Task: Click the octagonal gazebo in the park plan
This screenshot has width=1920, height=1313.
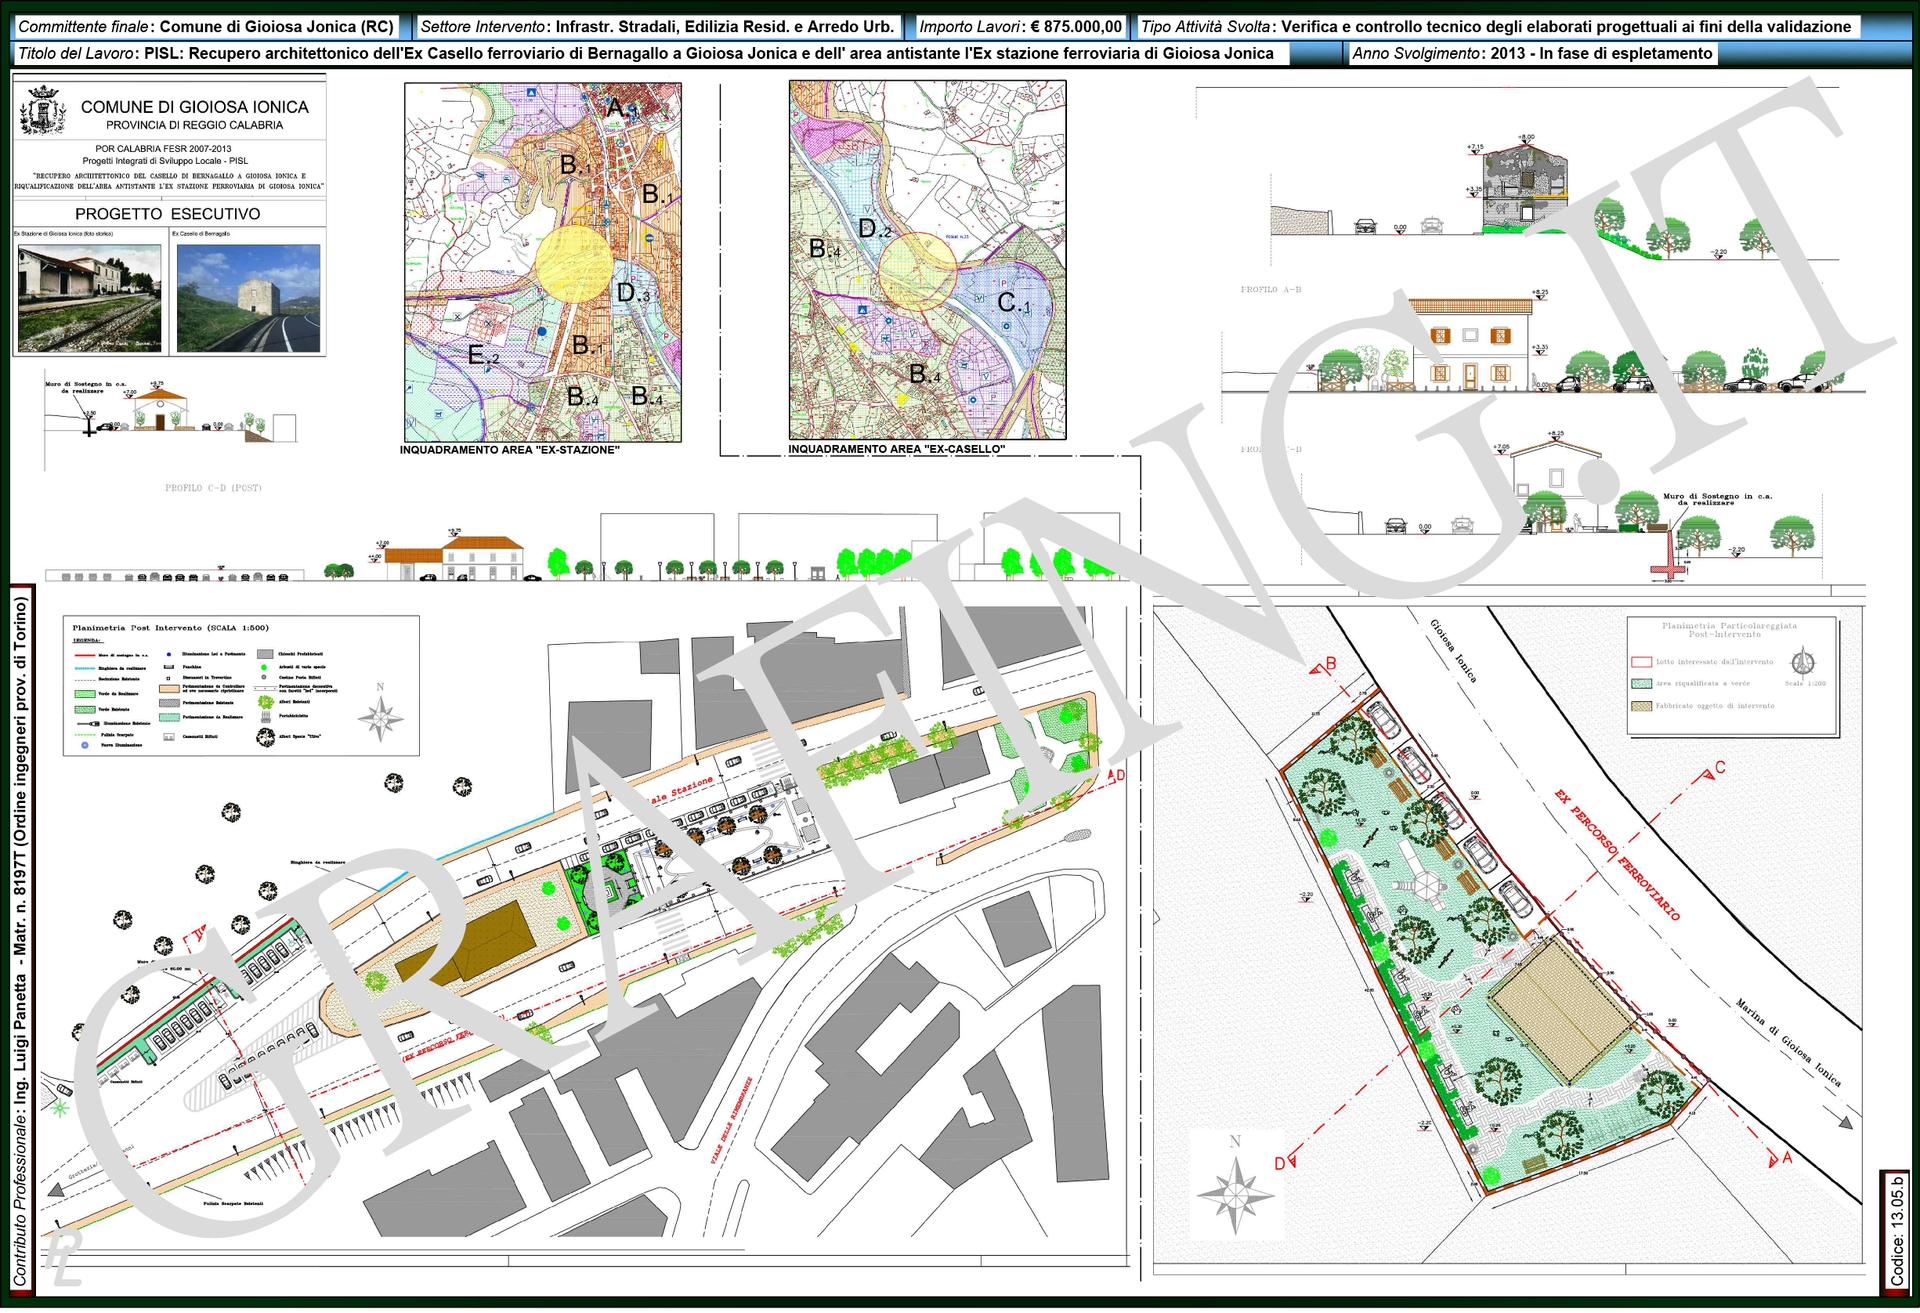Action: tap(1427, 884)
